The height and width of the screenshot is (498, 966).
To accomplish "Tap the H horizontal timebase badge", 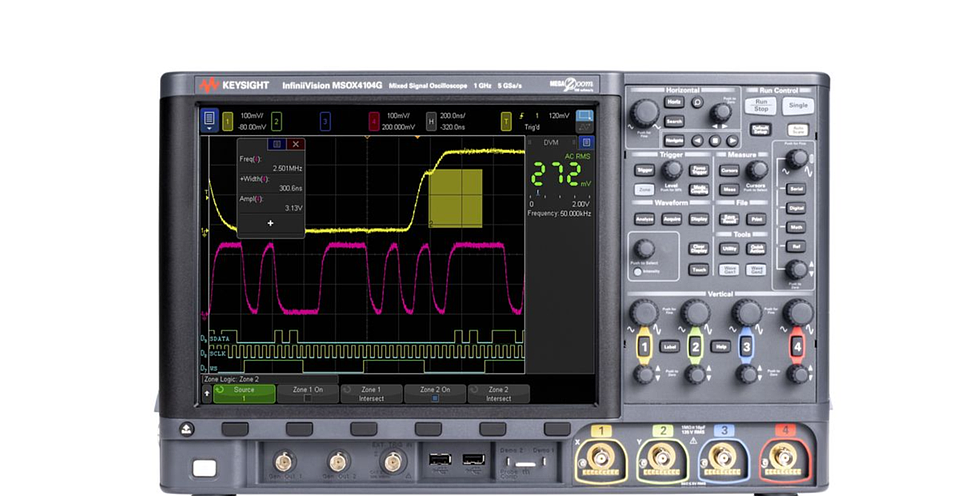I will [x=432, y=121].
